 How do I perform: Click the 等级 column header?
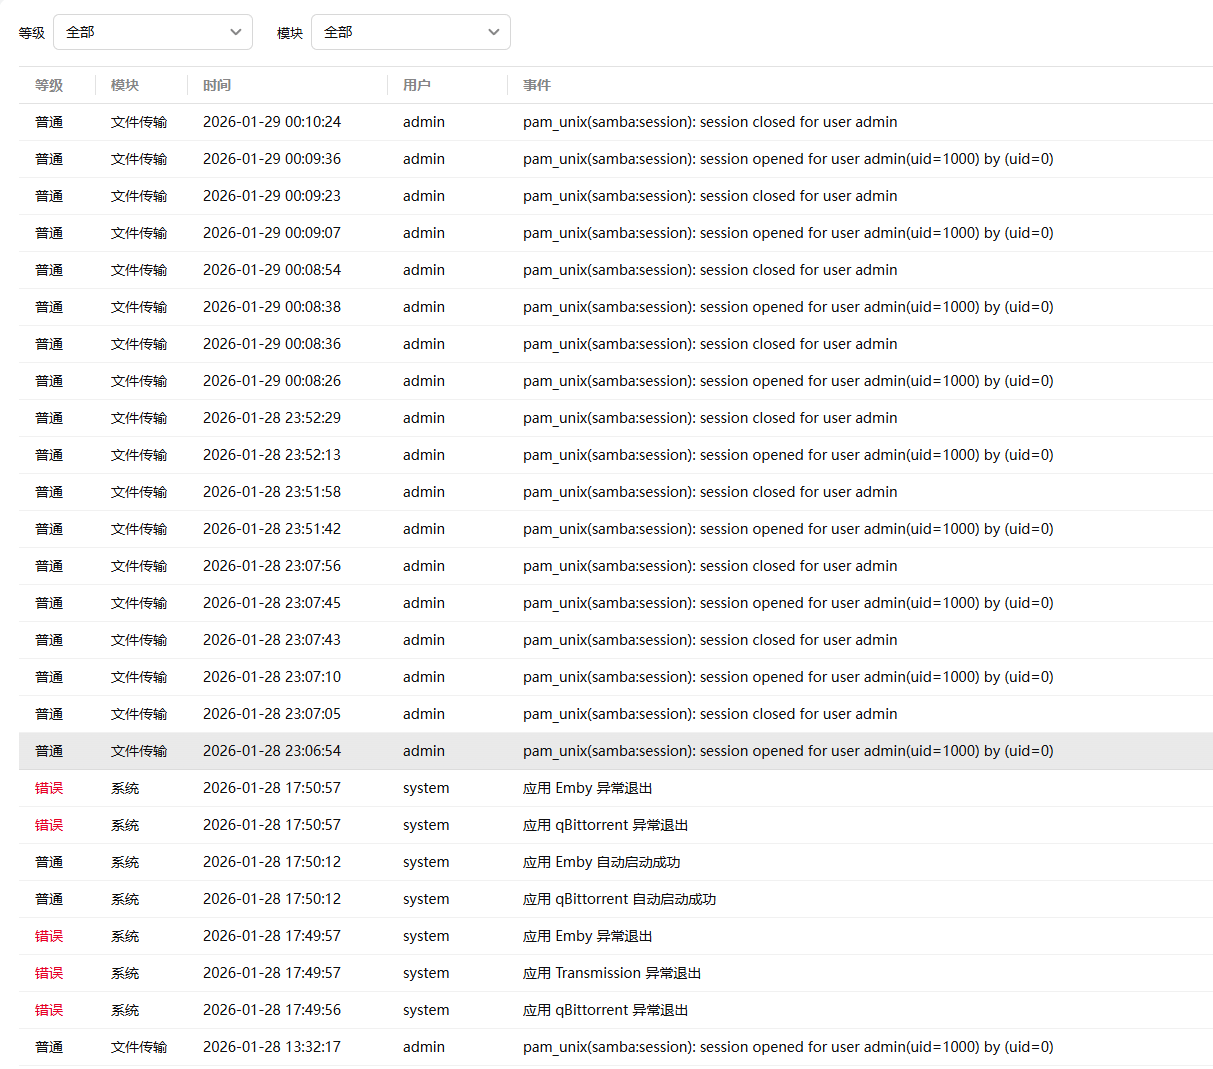(x=49, y=85)
